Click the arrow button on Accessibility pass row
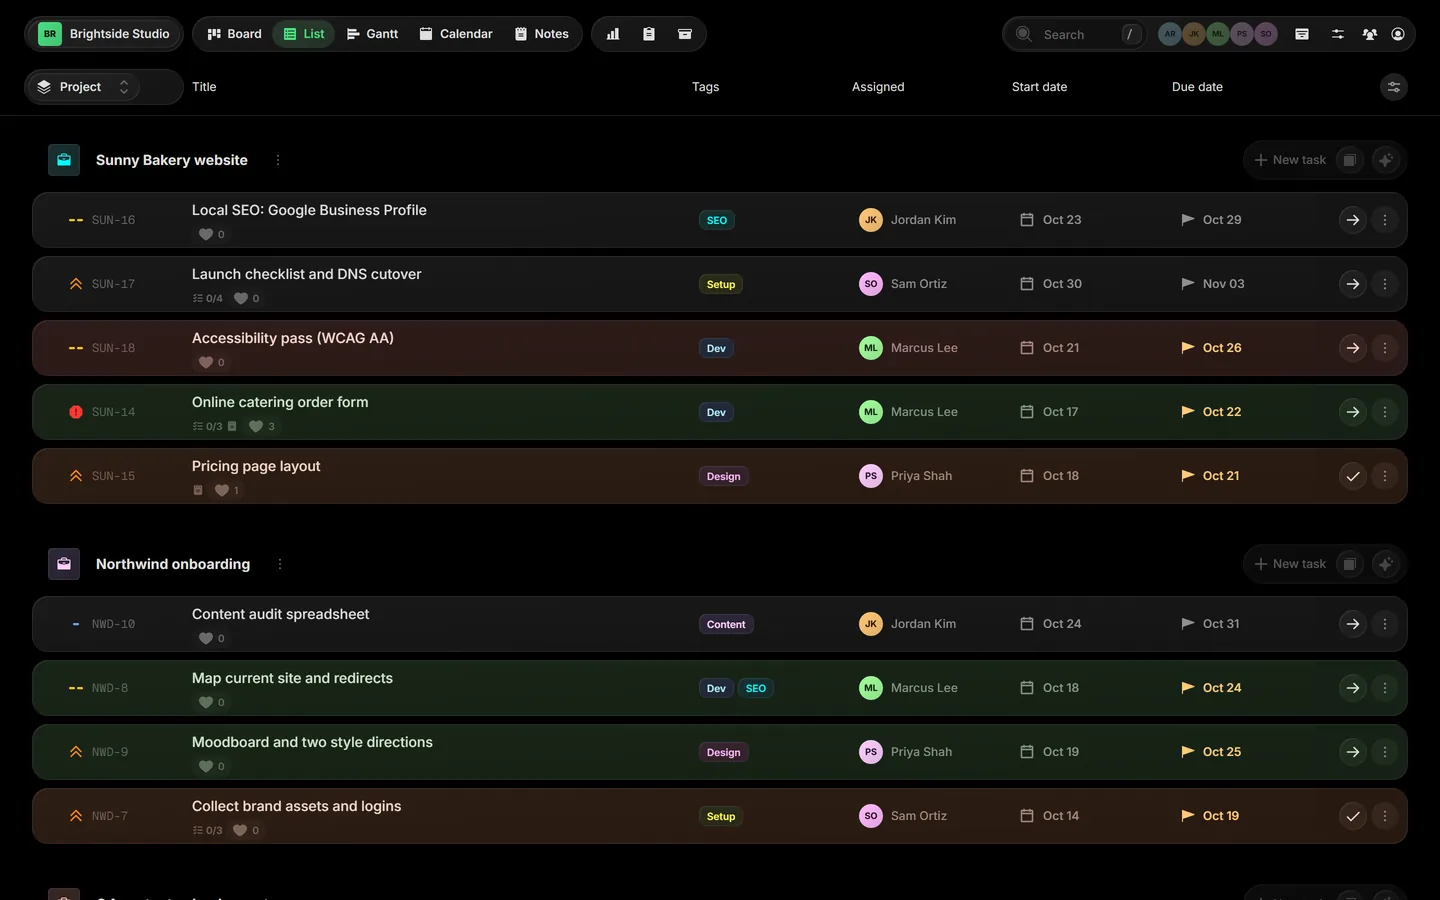 pyautogui.click(x=1353, y=348)
